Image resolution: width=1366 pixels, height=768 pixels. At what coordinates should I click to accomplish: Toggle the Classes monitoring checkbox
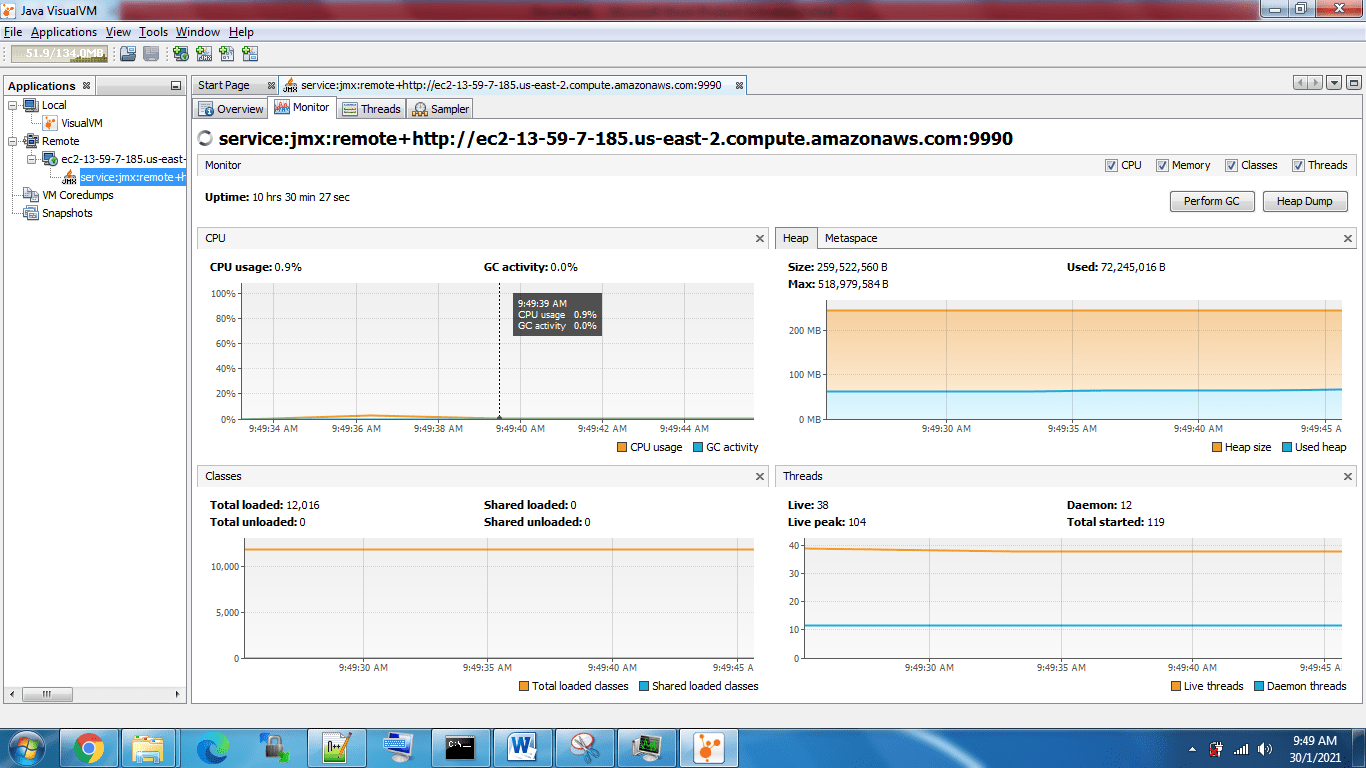(x=1231, y=165)
